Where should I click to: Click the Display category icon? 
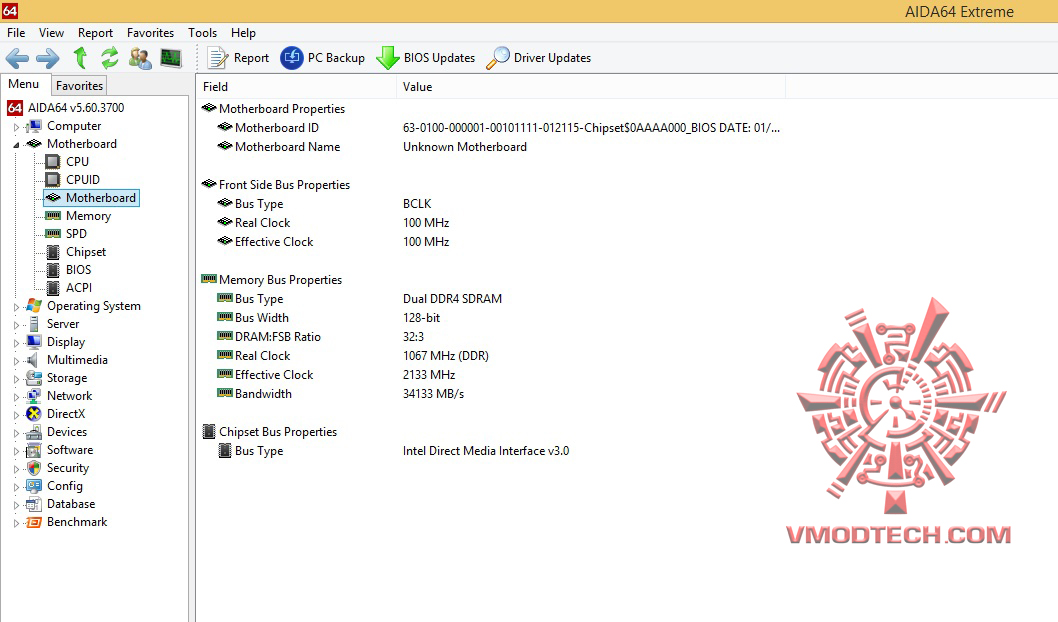[x=34, y=342]
